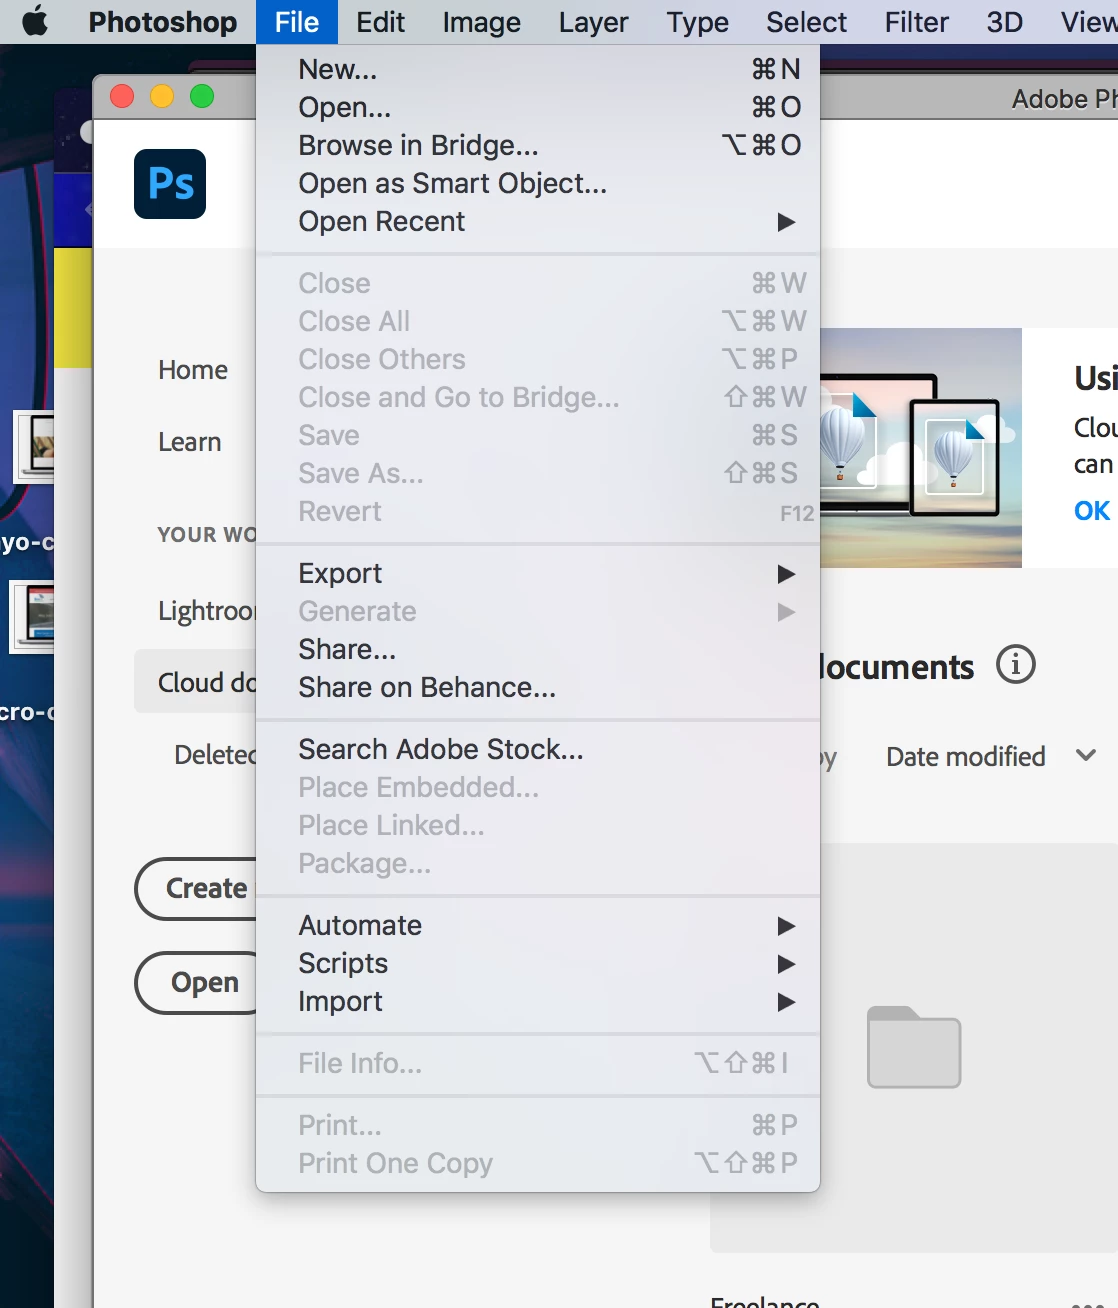Open the Layer menu

[x=593, y=22]
